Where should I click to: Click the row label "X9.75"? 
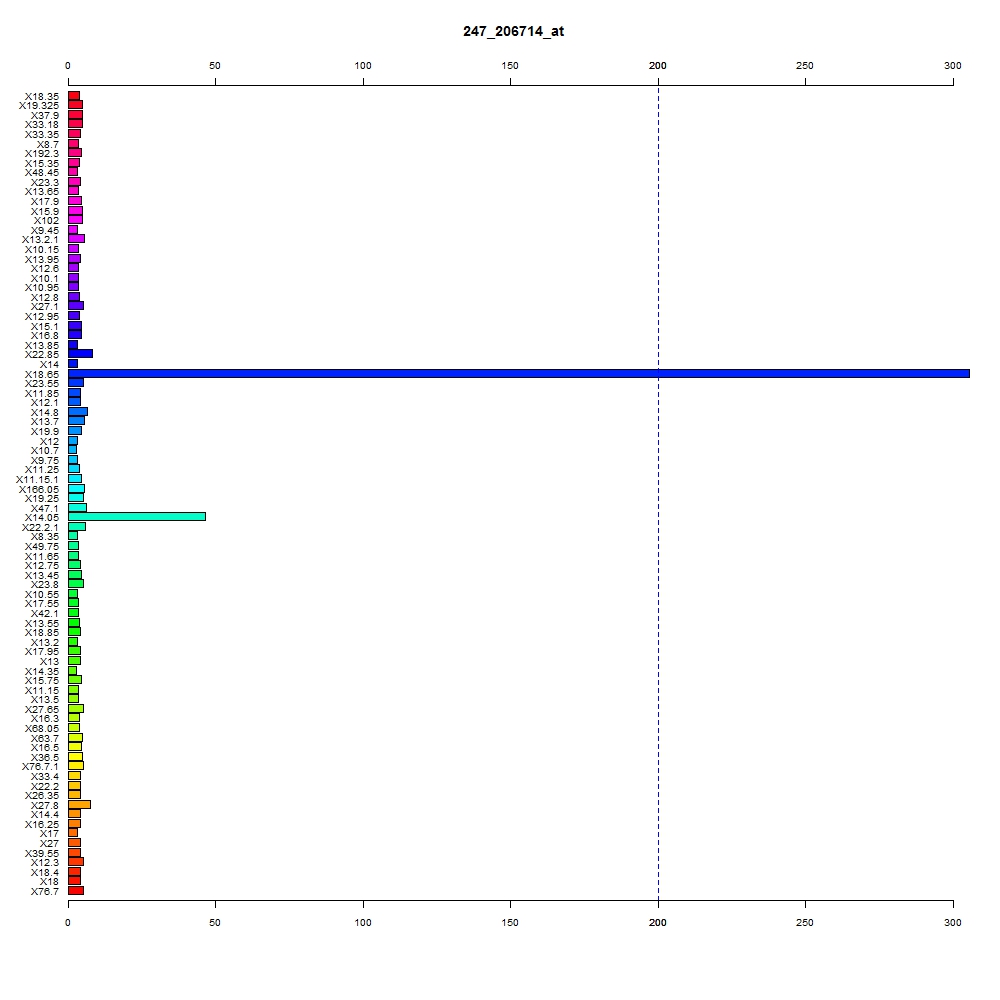45,461
